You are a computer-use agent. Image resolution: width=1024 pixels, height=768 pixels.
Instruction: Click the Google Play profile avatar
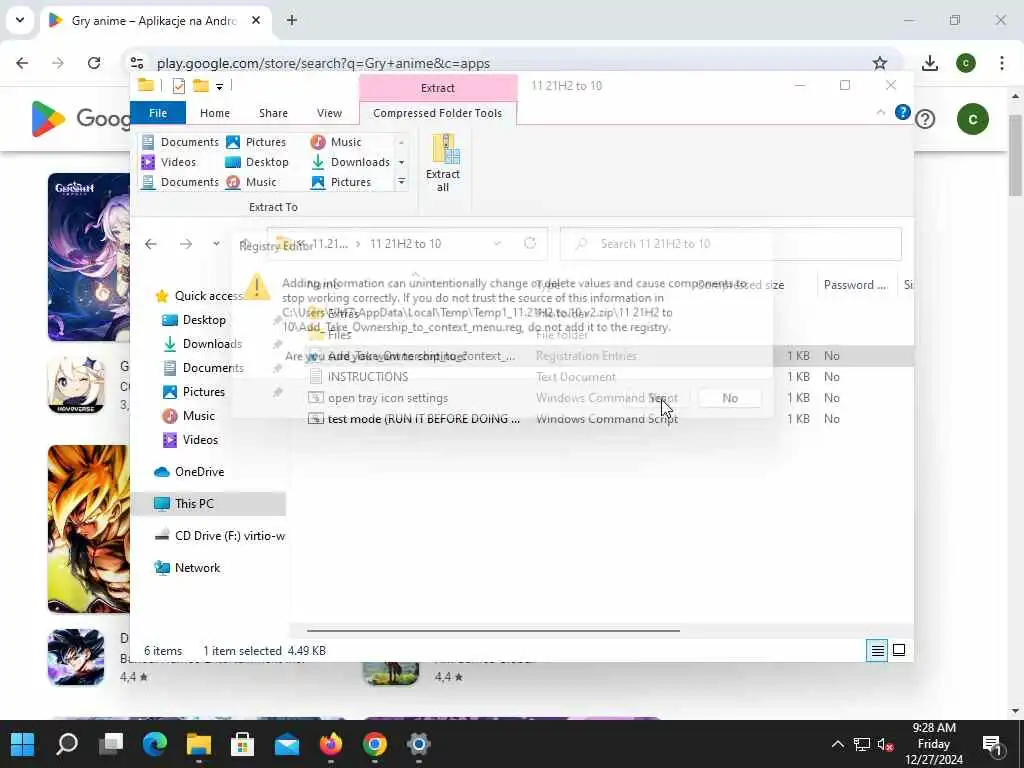coord(972,119)
